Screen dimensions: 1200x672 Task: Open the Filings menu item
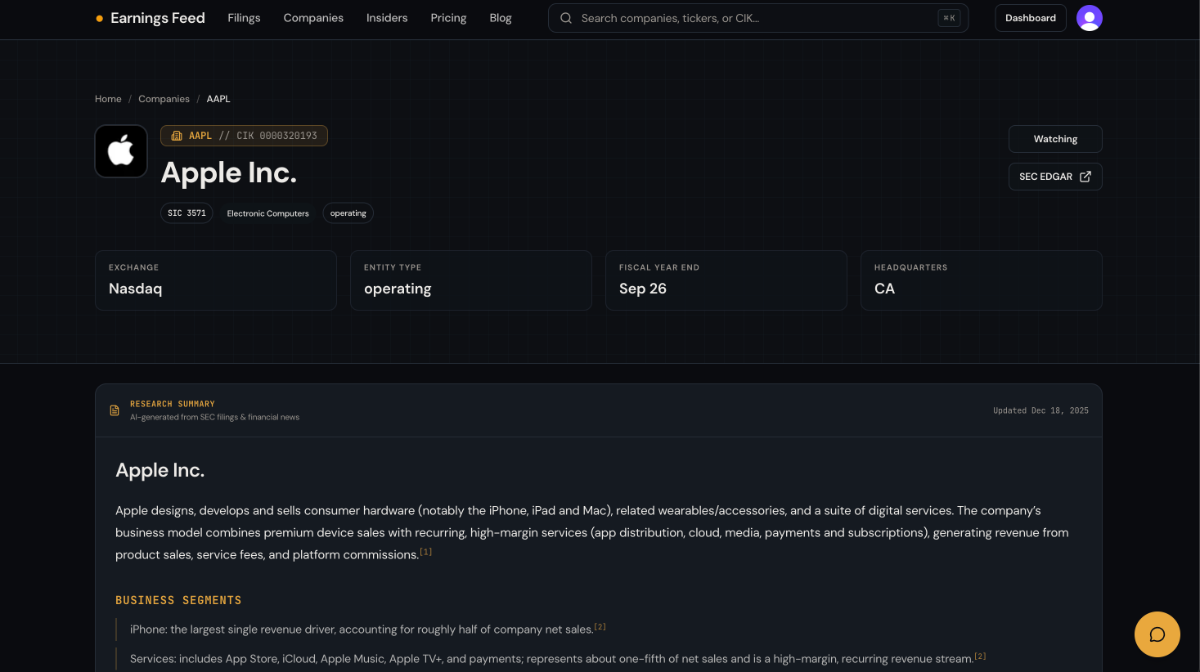click(x=244, y=18)
